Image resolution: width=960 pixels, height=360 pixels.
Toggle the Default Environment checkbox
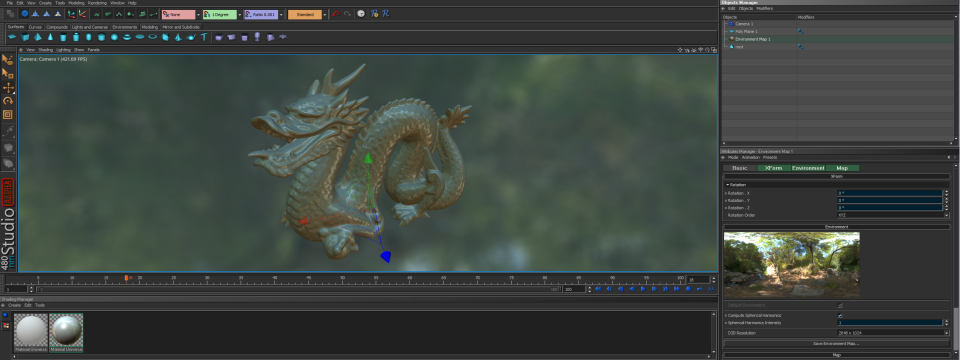click(x=840, y=305)
